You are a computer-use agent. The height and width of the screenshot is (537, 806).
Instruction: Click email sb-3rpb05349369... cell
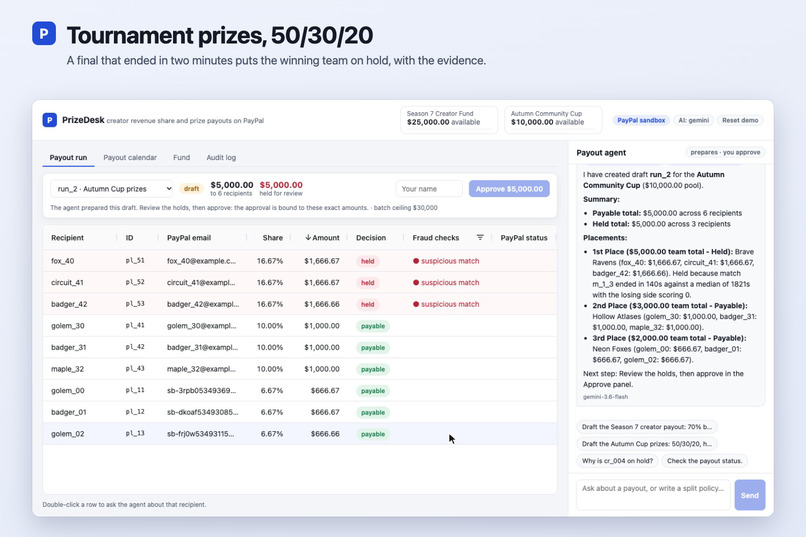tap(202, 391)
